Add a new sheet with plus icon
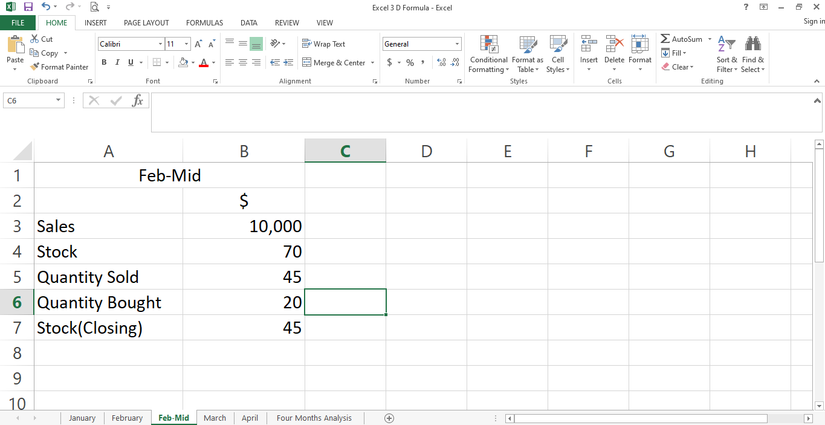Viewport: 825px width, 425px height. coord(389,418)
